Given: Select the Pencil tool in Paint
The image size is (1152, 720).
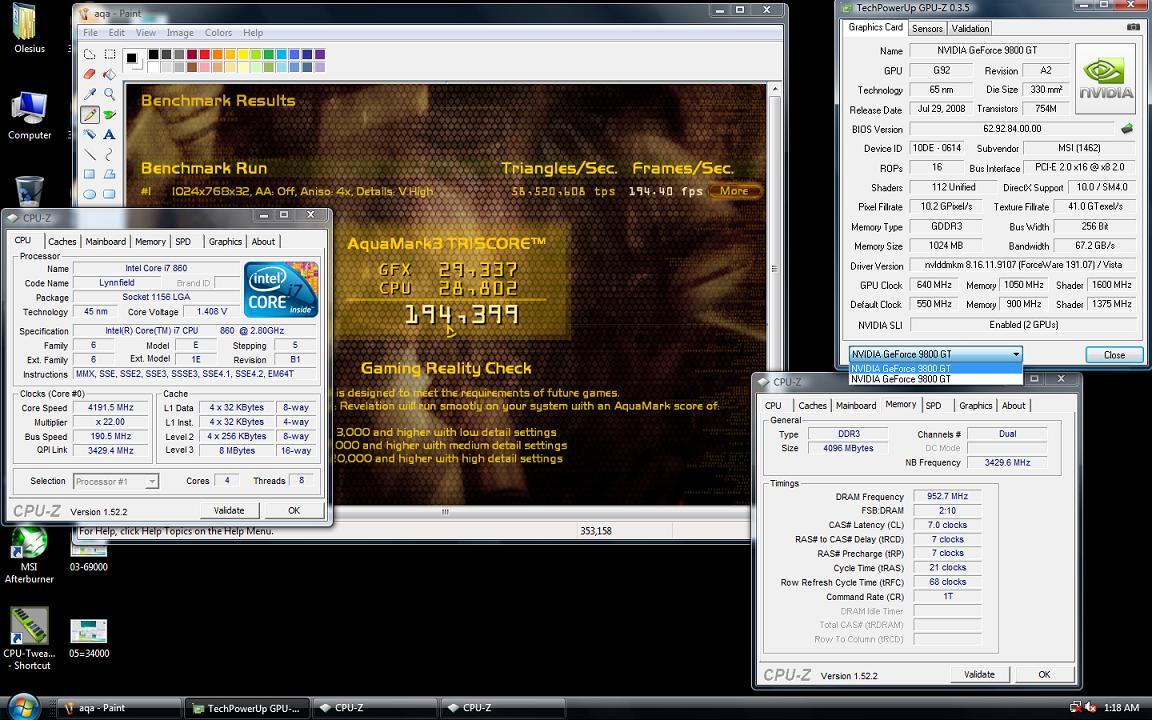Looking at the screenshot, I should pos(90,114).
